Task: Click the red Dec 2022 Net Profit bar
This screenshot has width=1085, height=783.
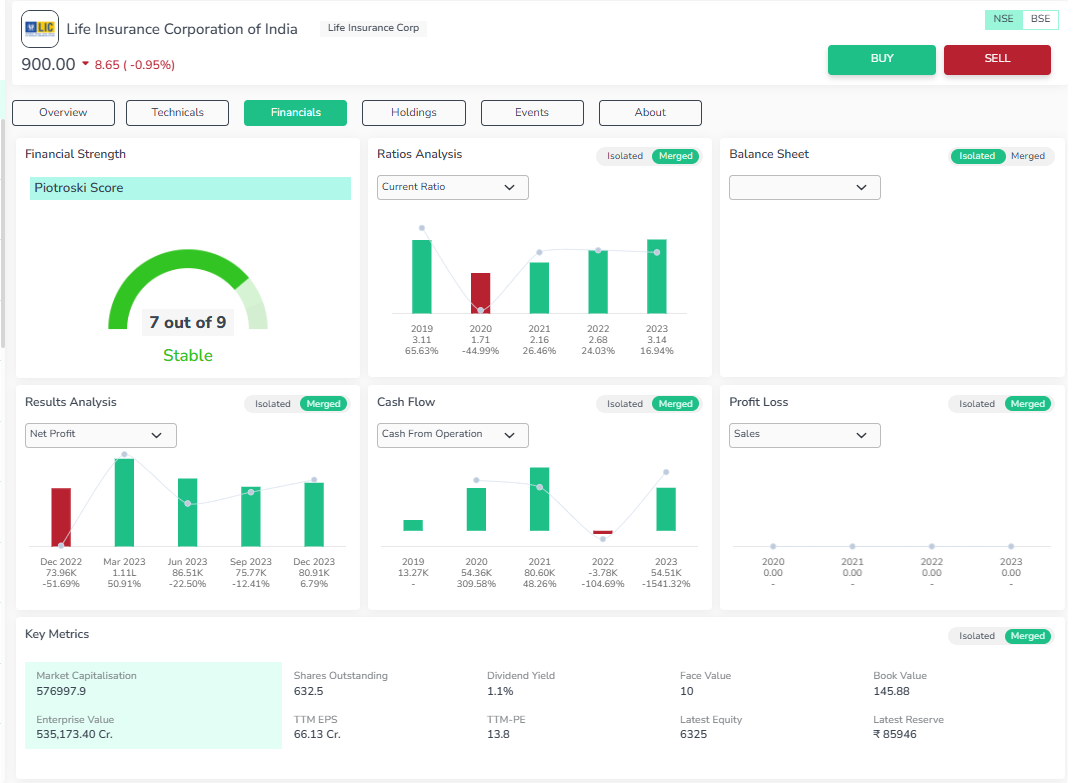Action: click(61, 517)
